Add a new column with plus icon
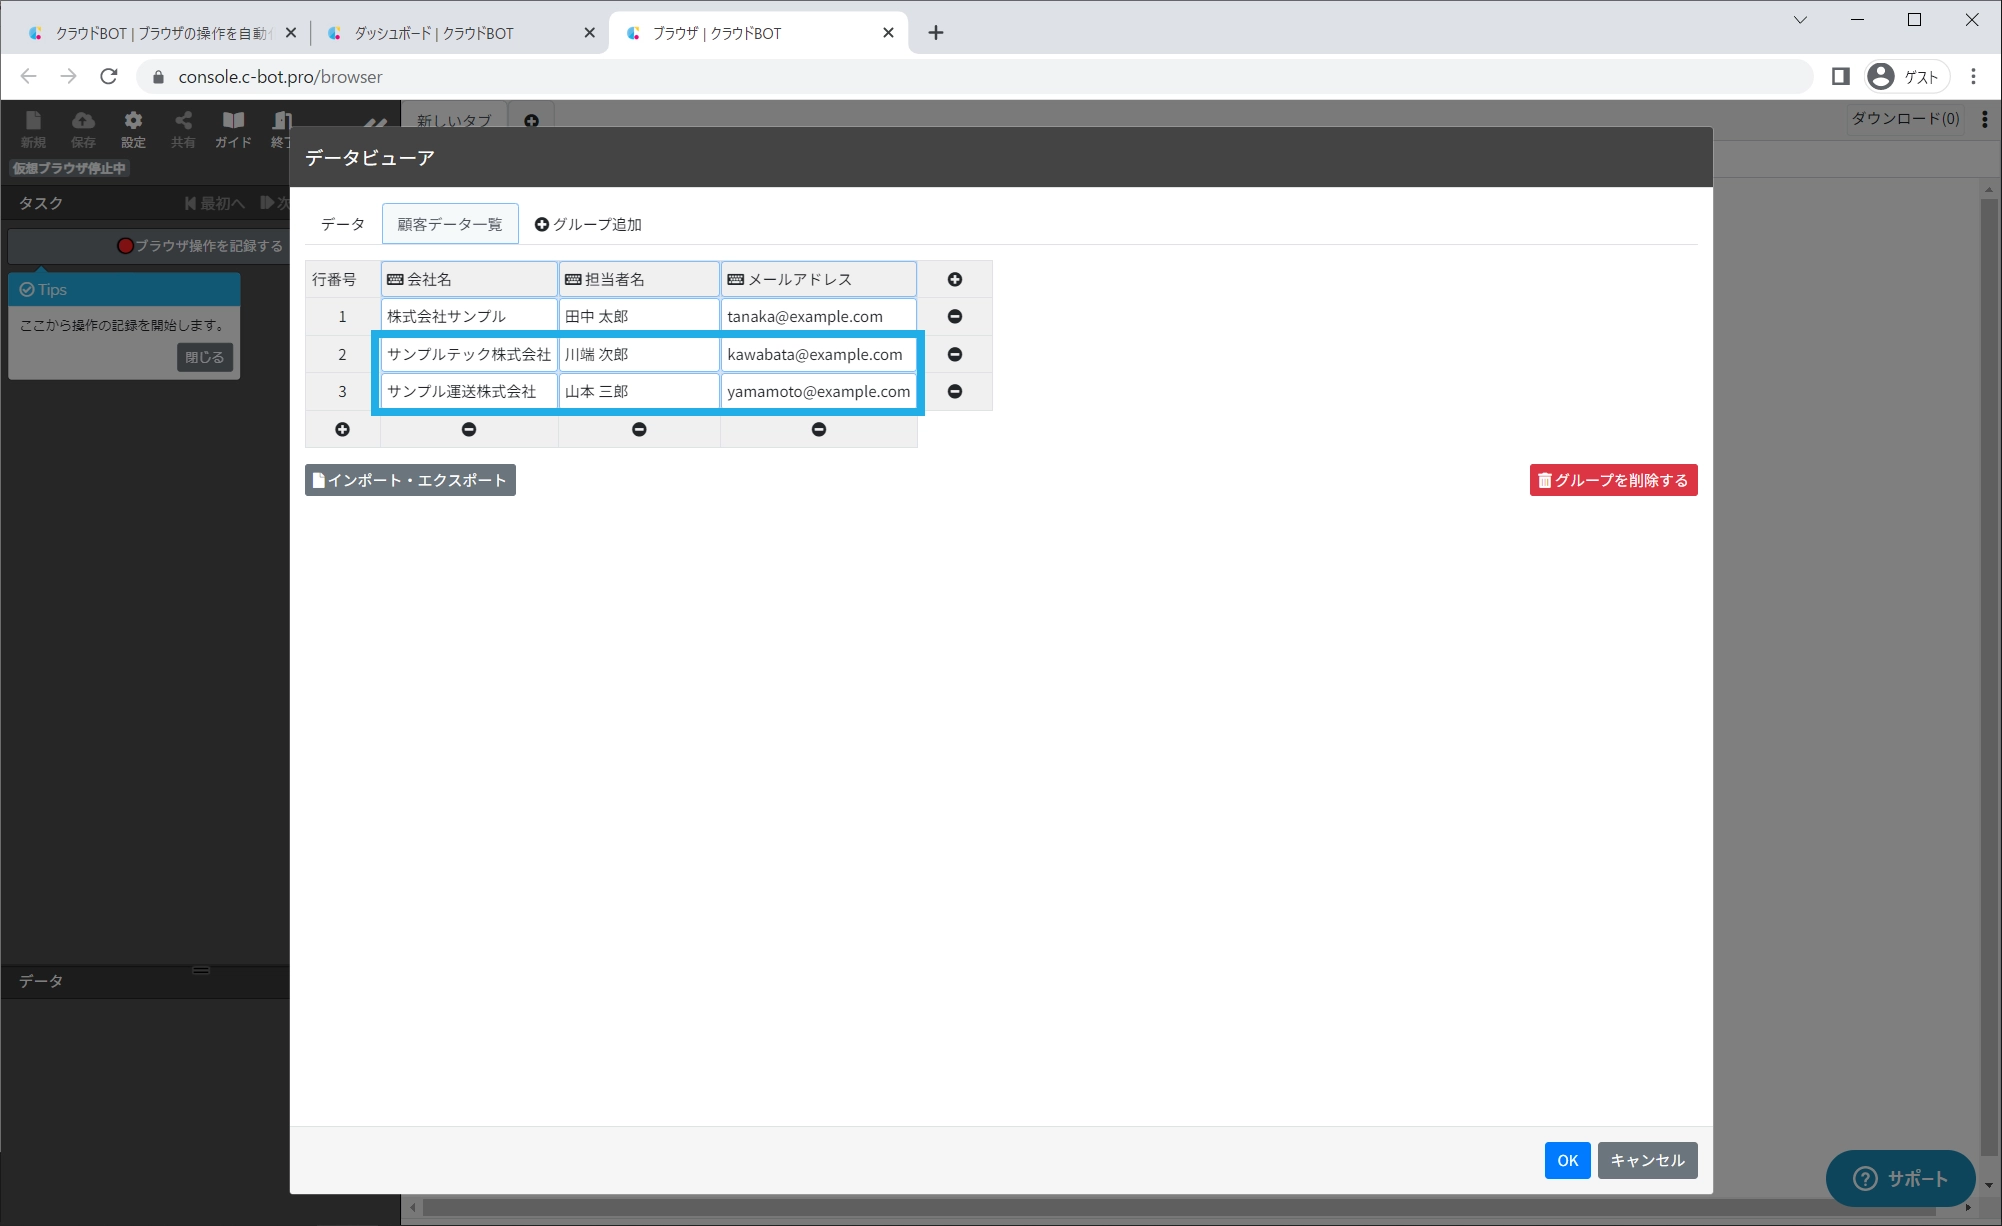The image size is (2002, 1226). pos(954,280)
